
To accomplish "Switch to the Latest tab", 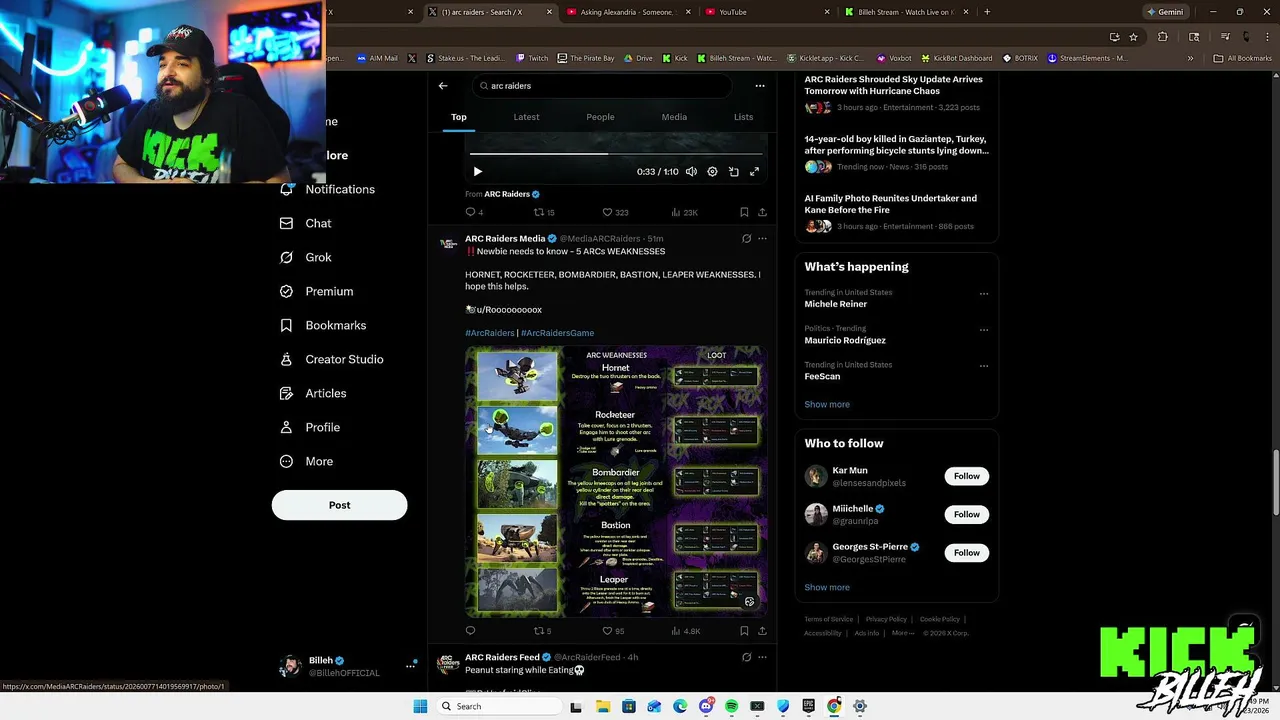I will pos(526,117).
